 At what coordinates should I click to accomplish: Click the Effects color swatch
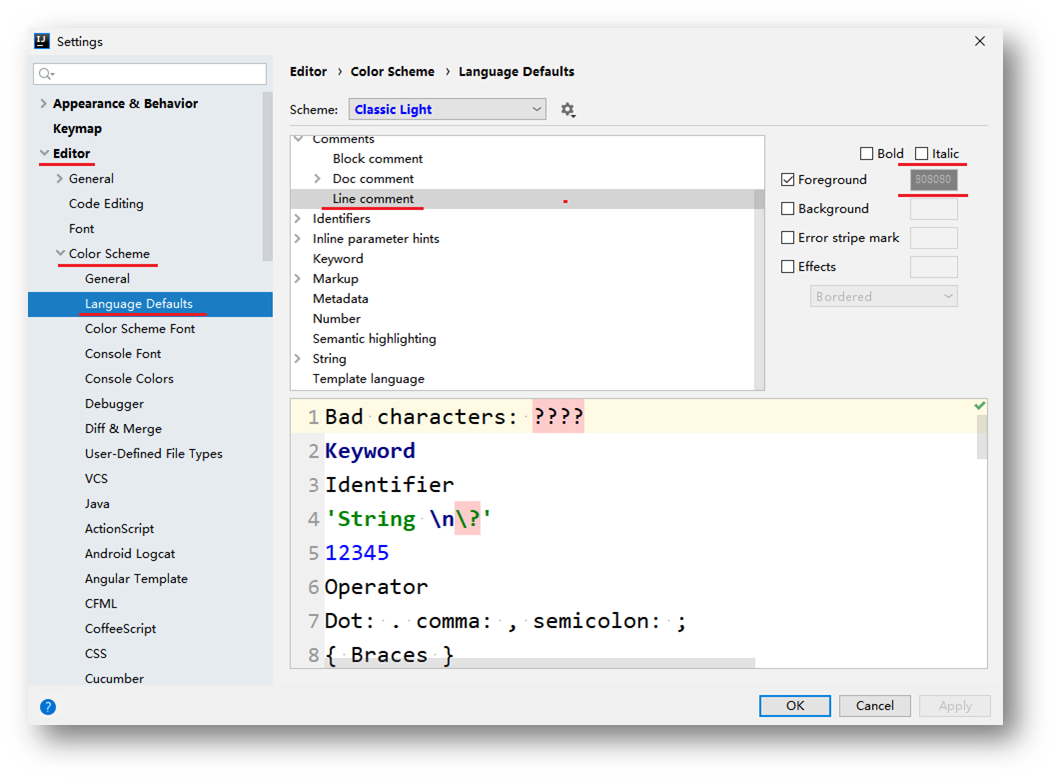934,267
